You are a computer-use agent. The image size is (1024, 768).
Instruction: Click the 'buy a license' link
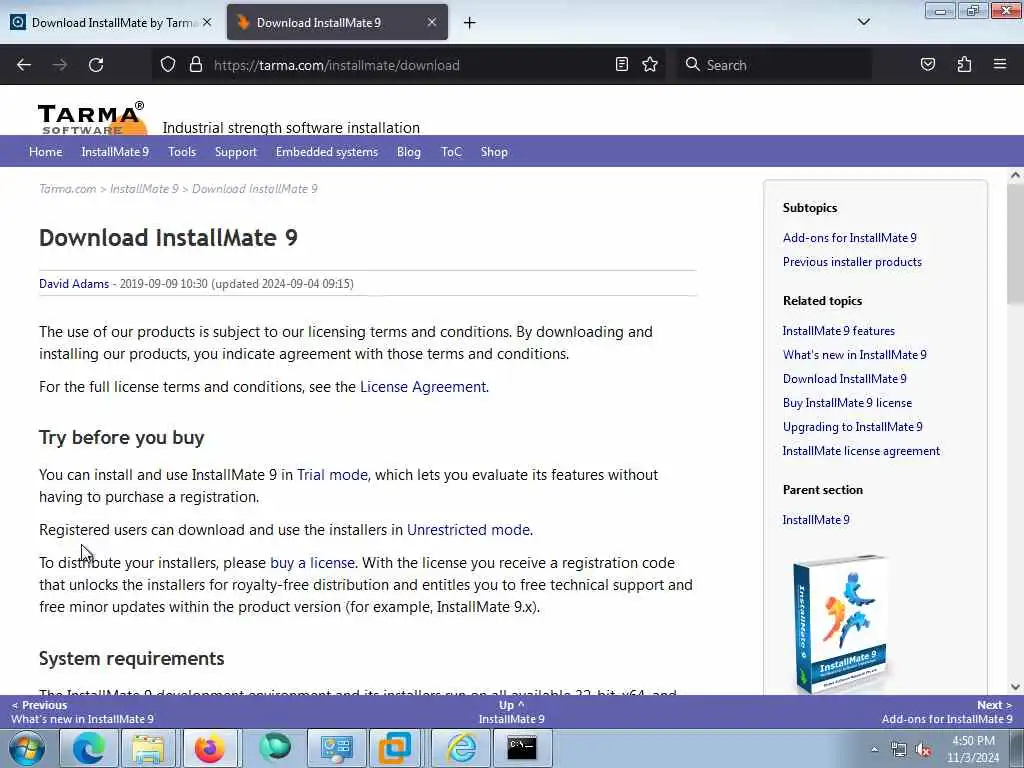coord(312,563)
